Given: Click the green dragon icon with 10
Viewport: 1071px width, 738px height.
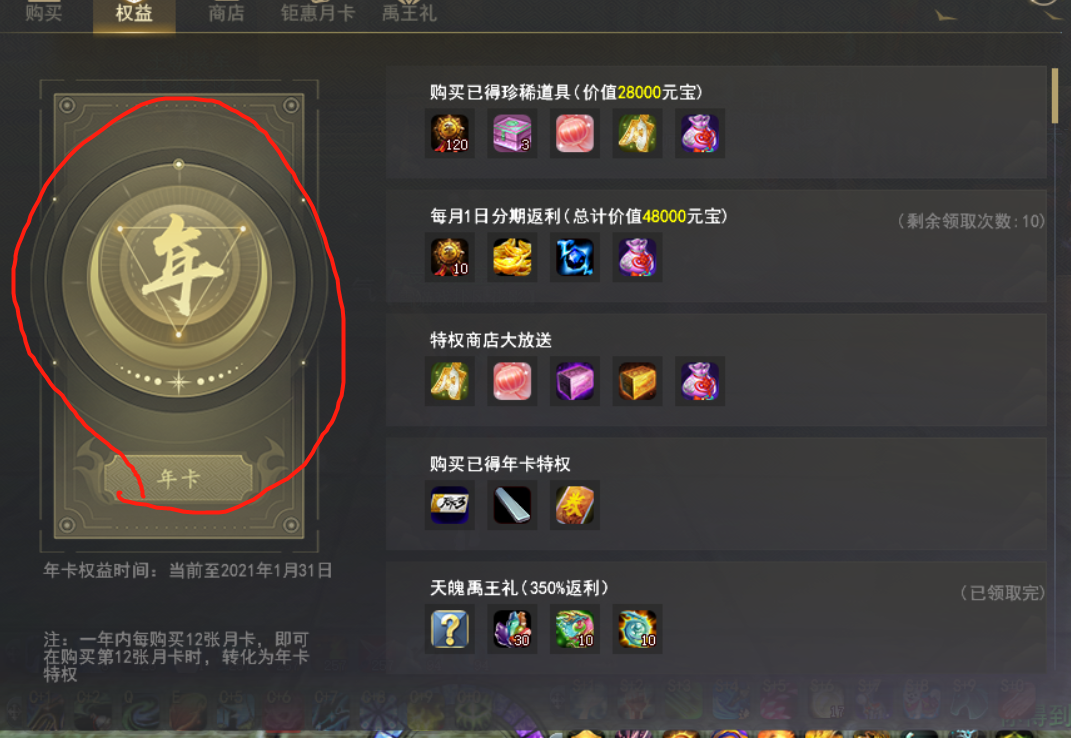Looking at the screenshot, I should tap(574, 629).
